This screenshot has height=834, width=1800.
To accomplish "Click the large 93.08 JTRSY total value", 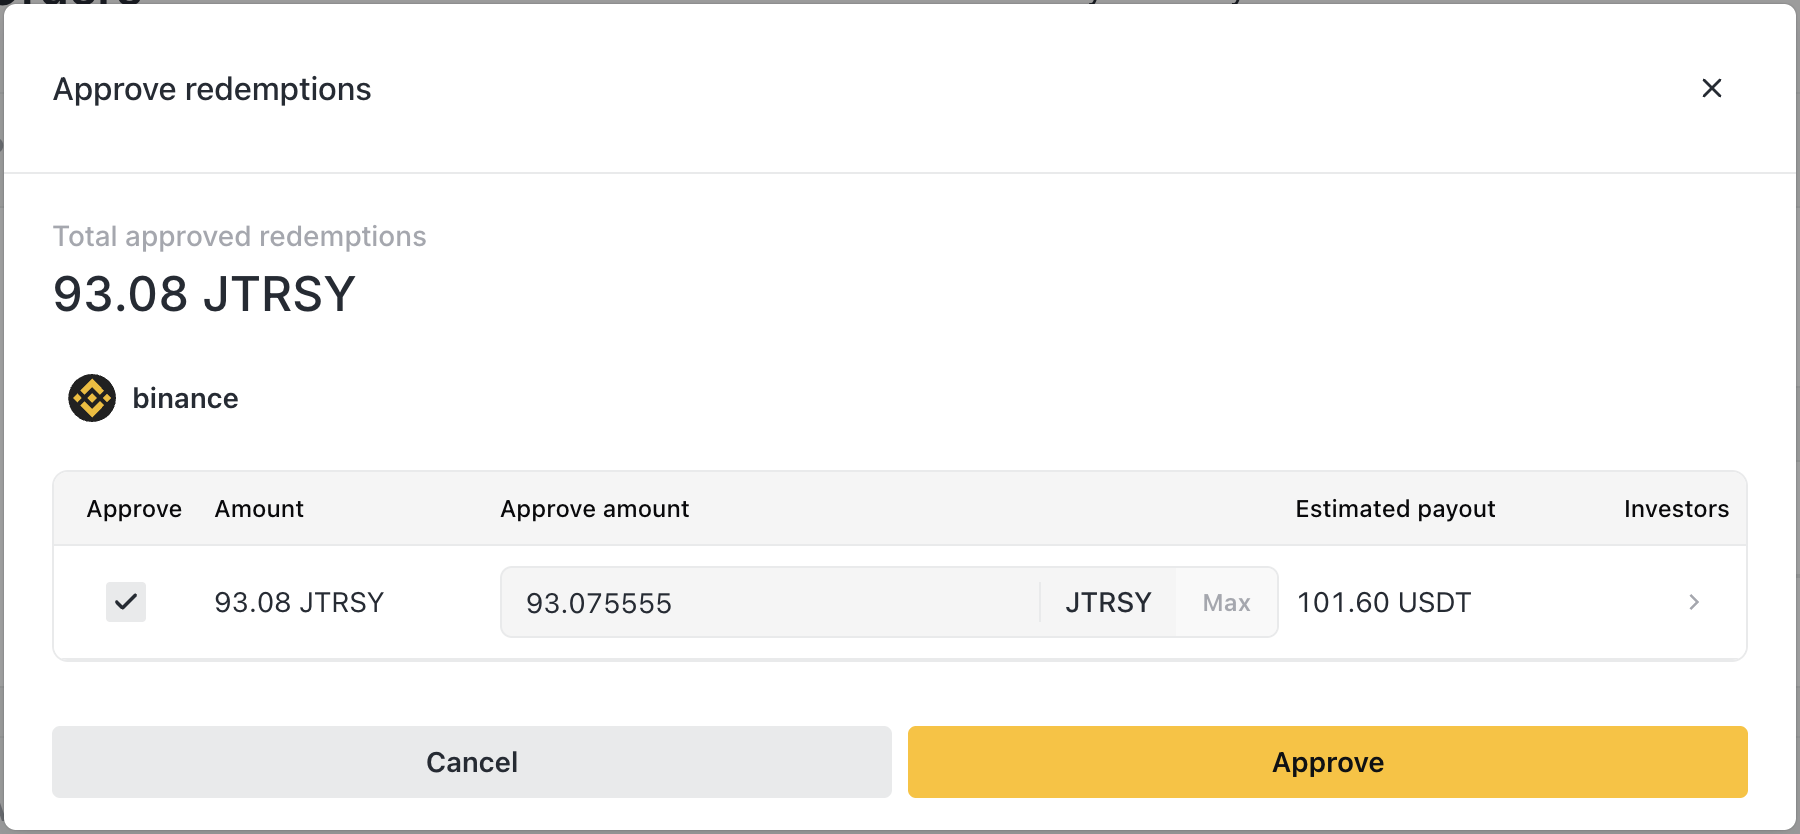I will pyautogui.click(x=204, y=294).
